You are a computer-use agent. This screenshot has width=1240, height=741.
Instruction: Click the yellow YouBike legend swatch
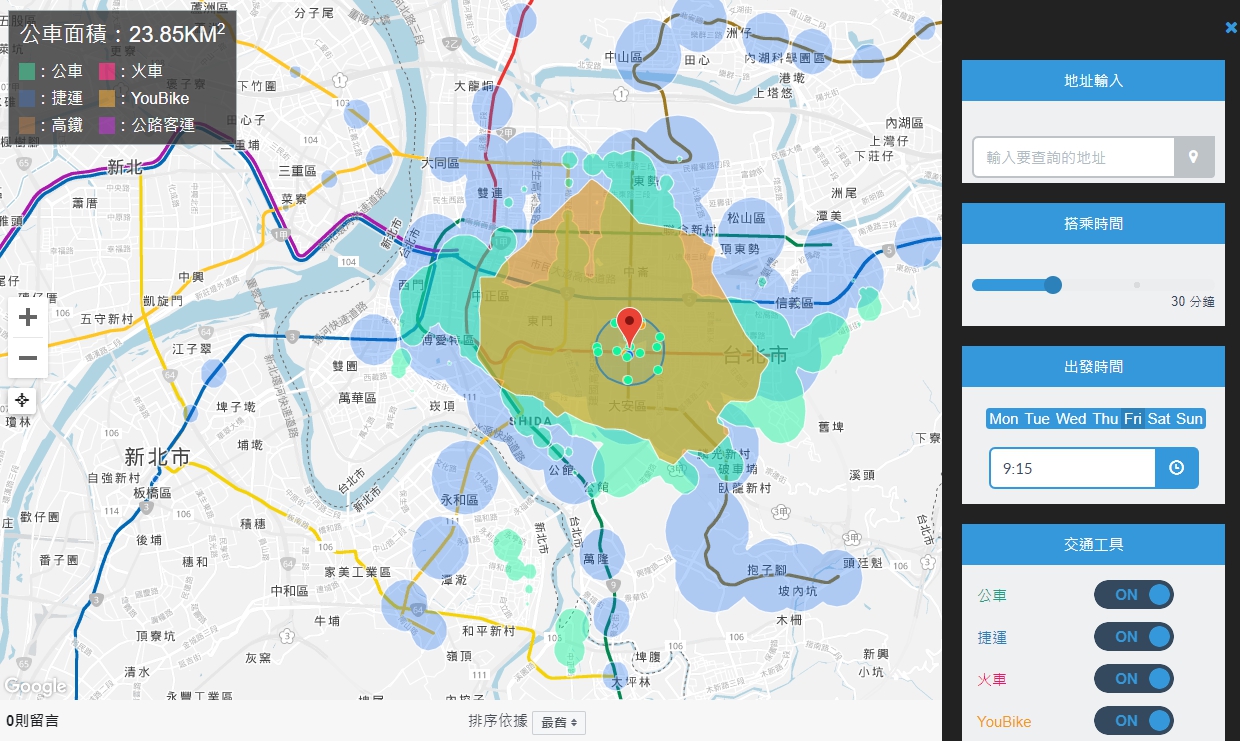[107, 99]
